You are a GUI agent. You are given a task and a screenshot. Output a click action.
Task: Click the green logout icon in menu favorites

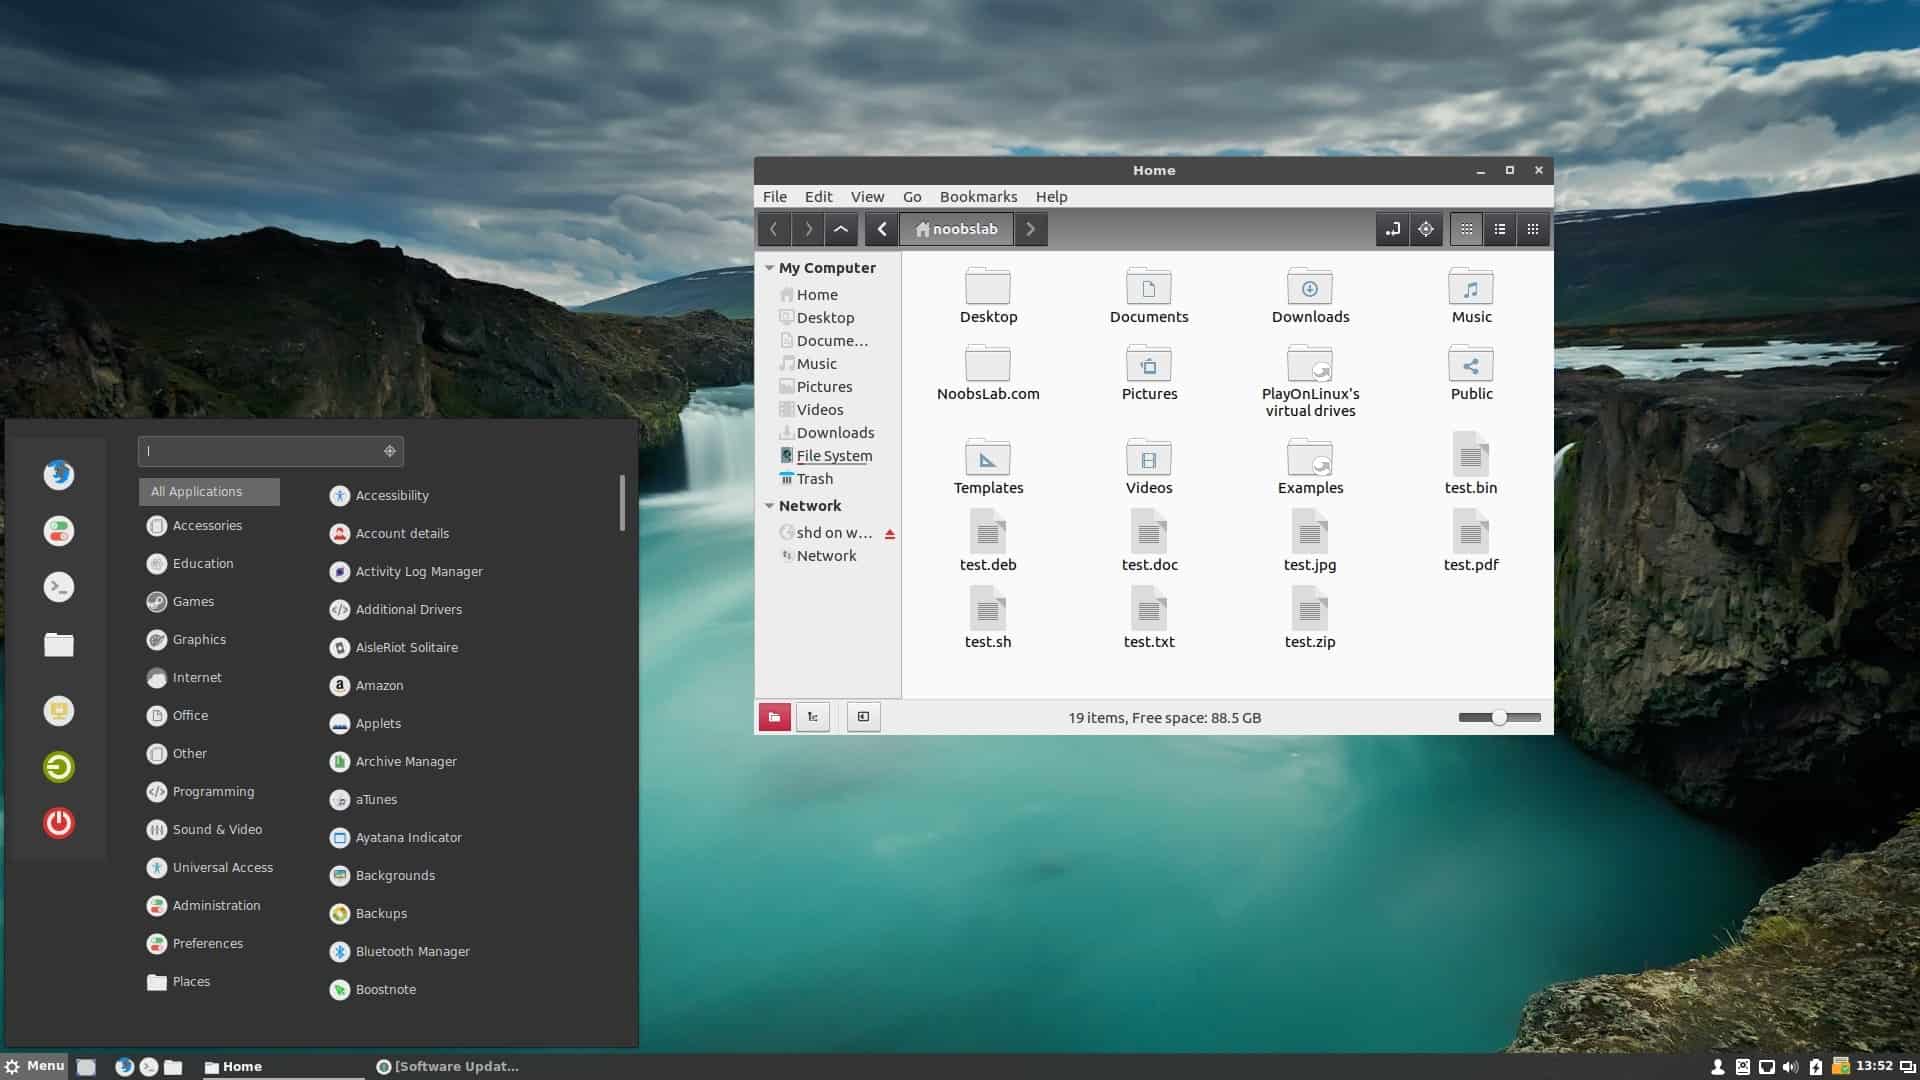(x=59, y=767)
